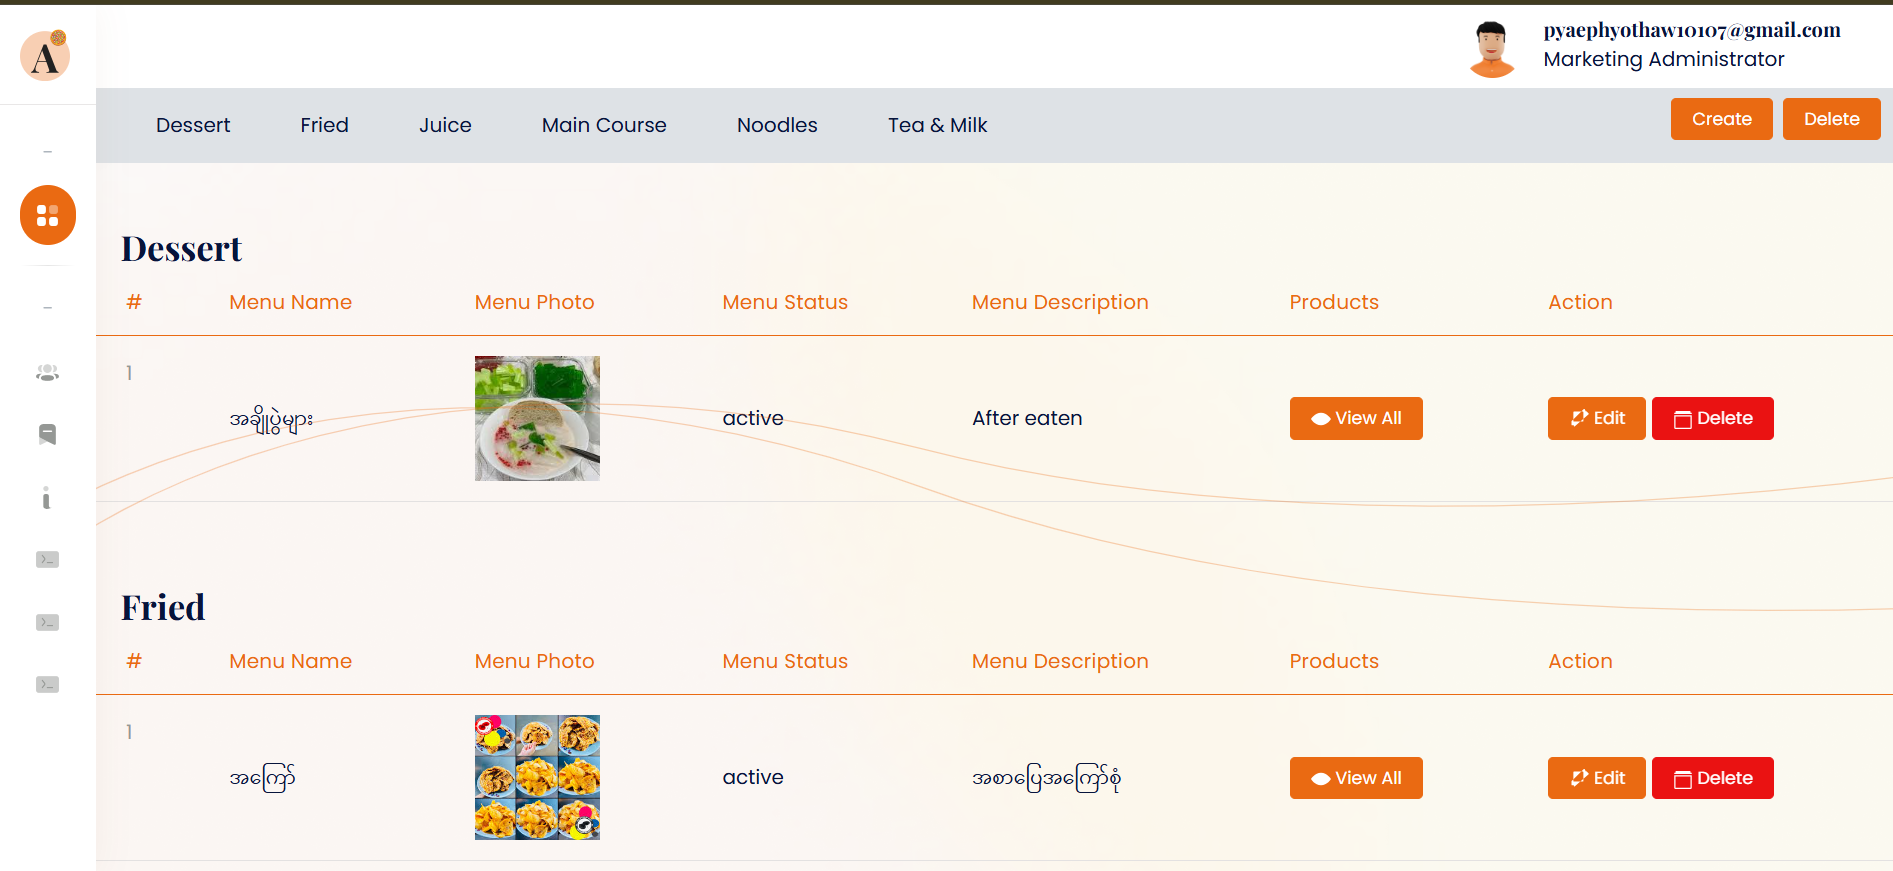Open the bookmark sidebar icon
This screenshot has height=871, width=1893.
pyautogui.click(x=47, y=434)
